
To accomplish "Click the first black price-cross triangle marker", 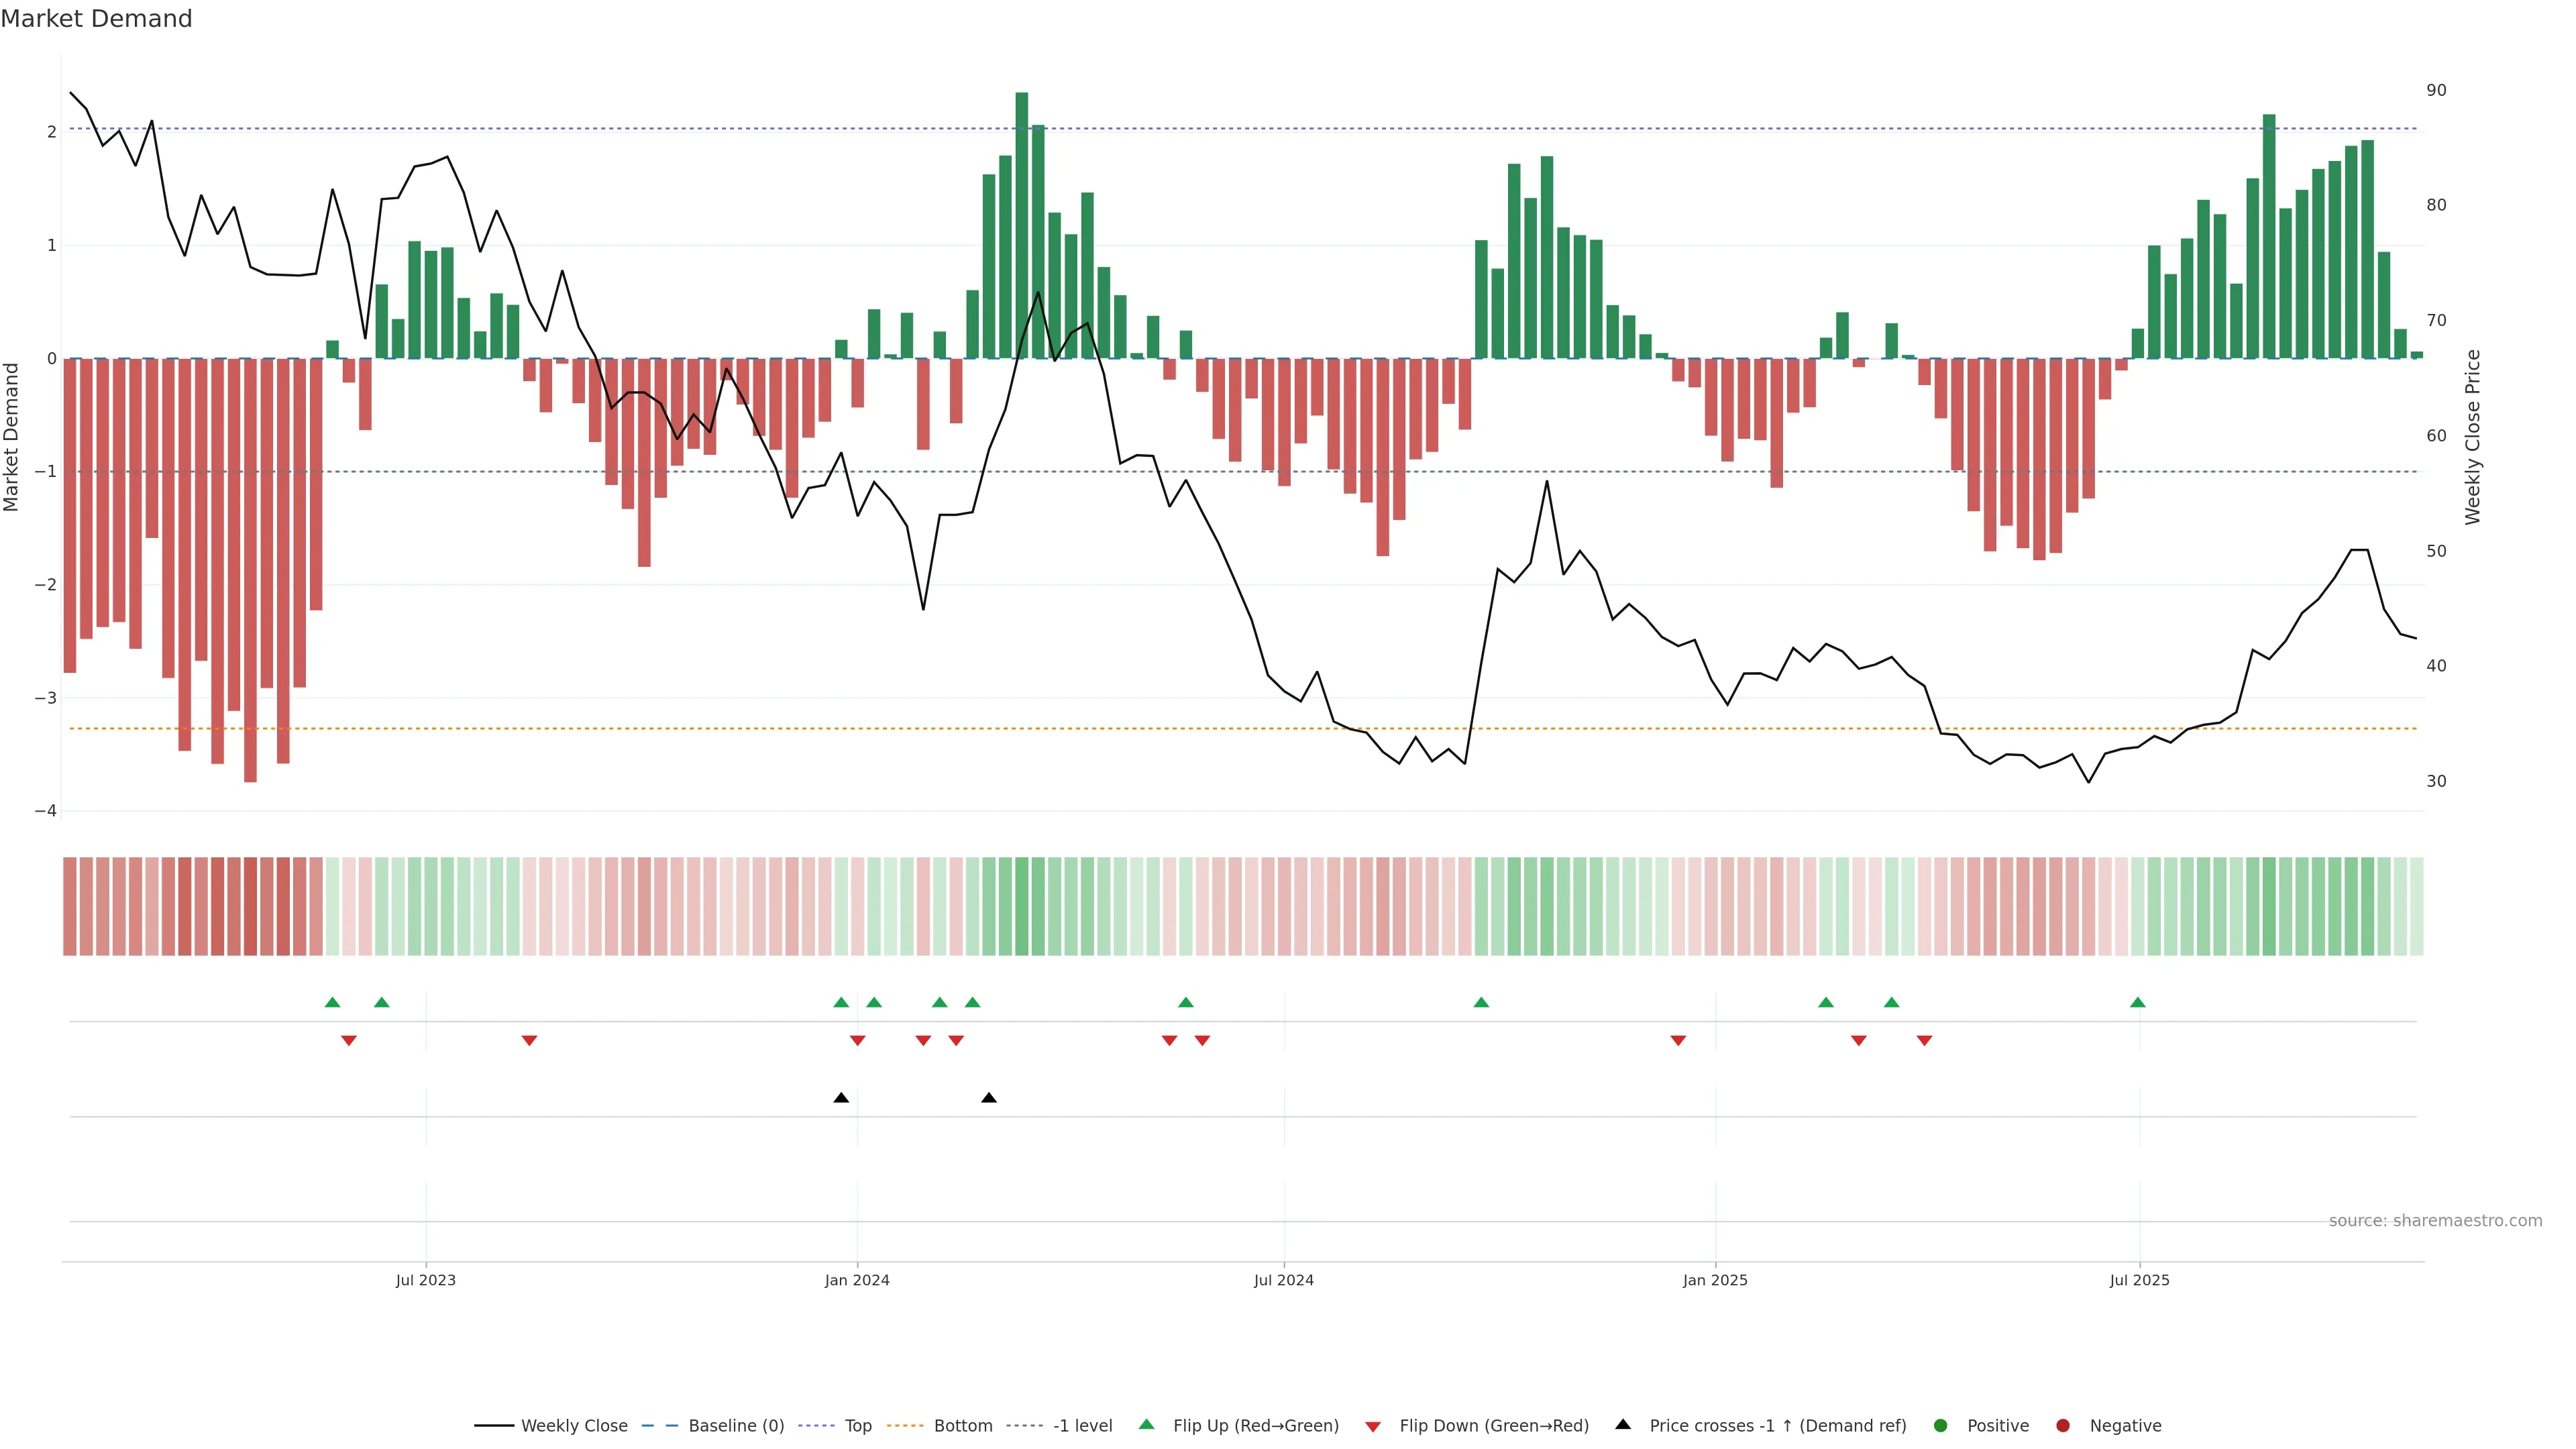I will coord(841,1098).
